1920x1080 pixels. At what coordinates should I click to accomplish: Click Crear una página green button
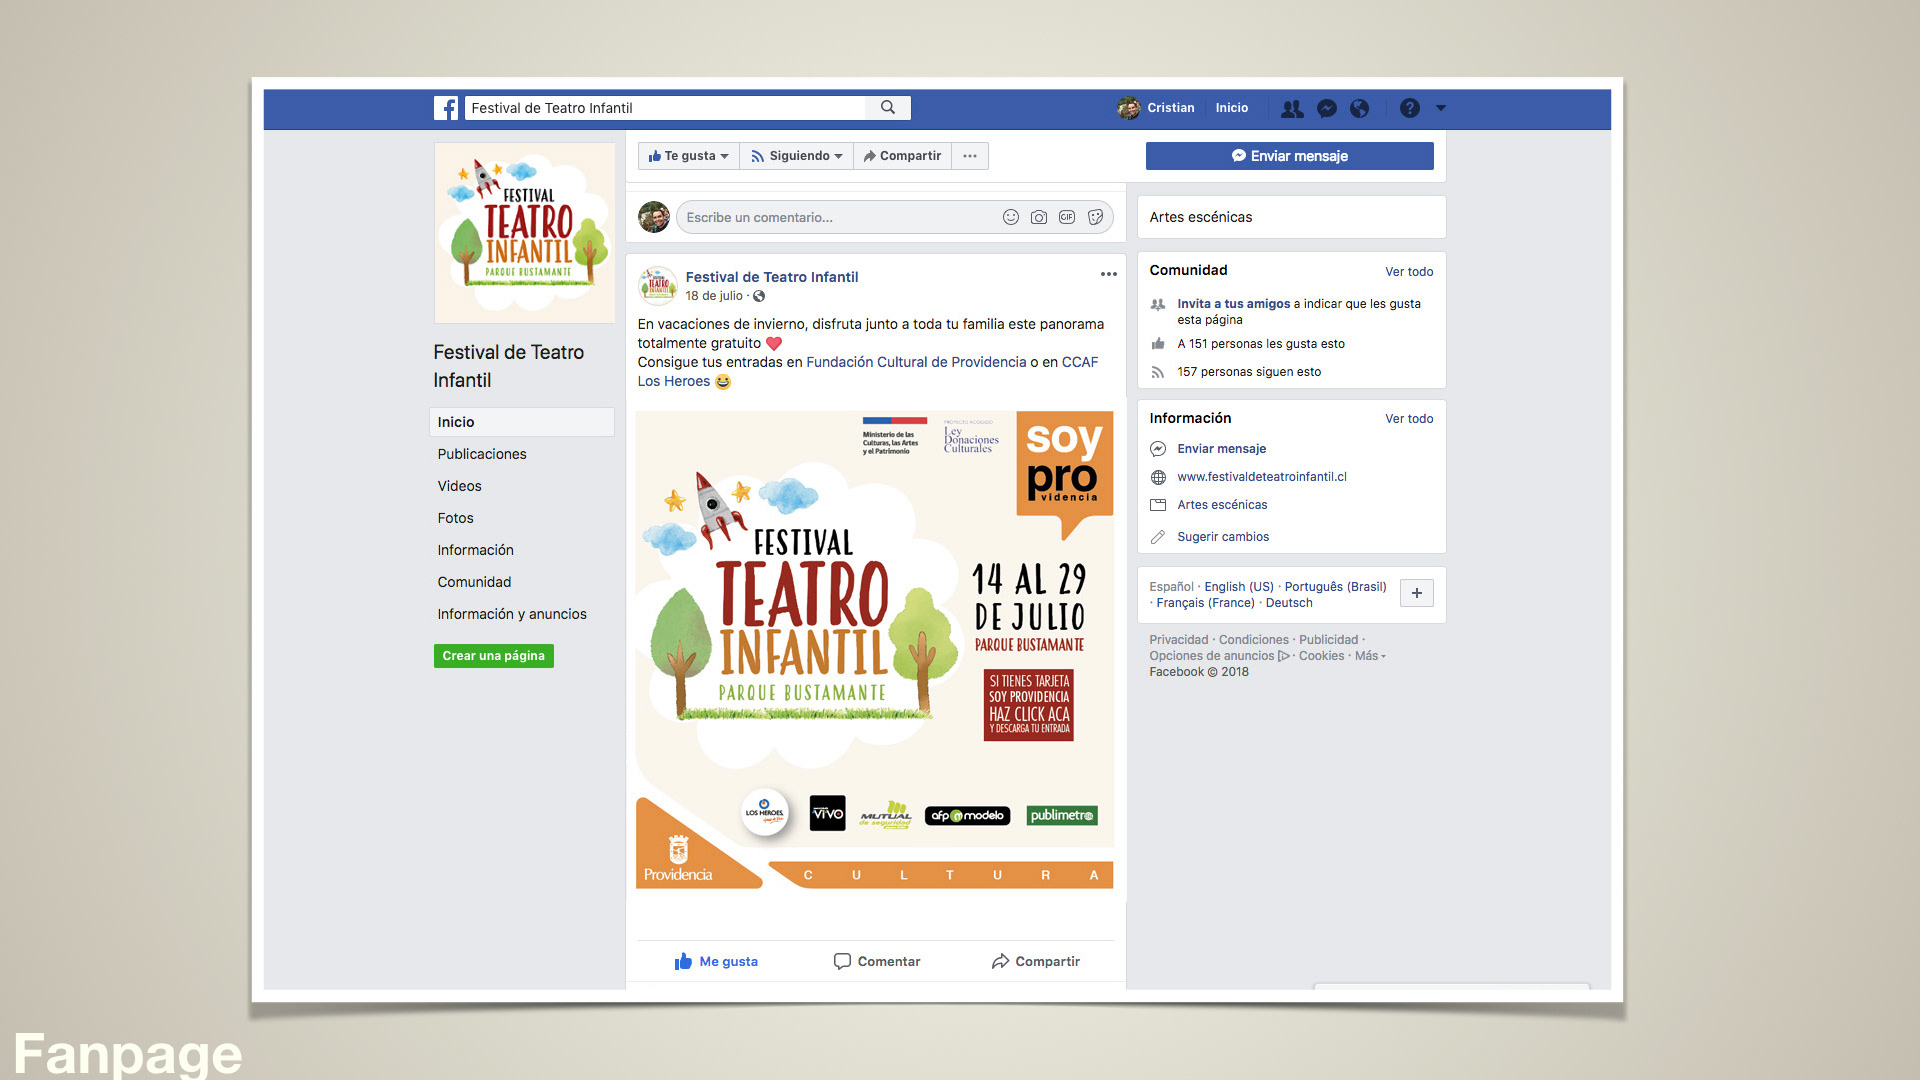coord(493,656)
